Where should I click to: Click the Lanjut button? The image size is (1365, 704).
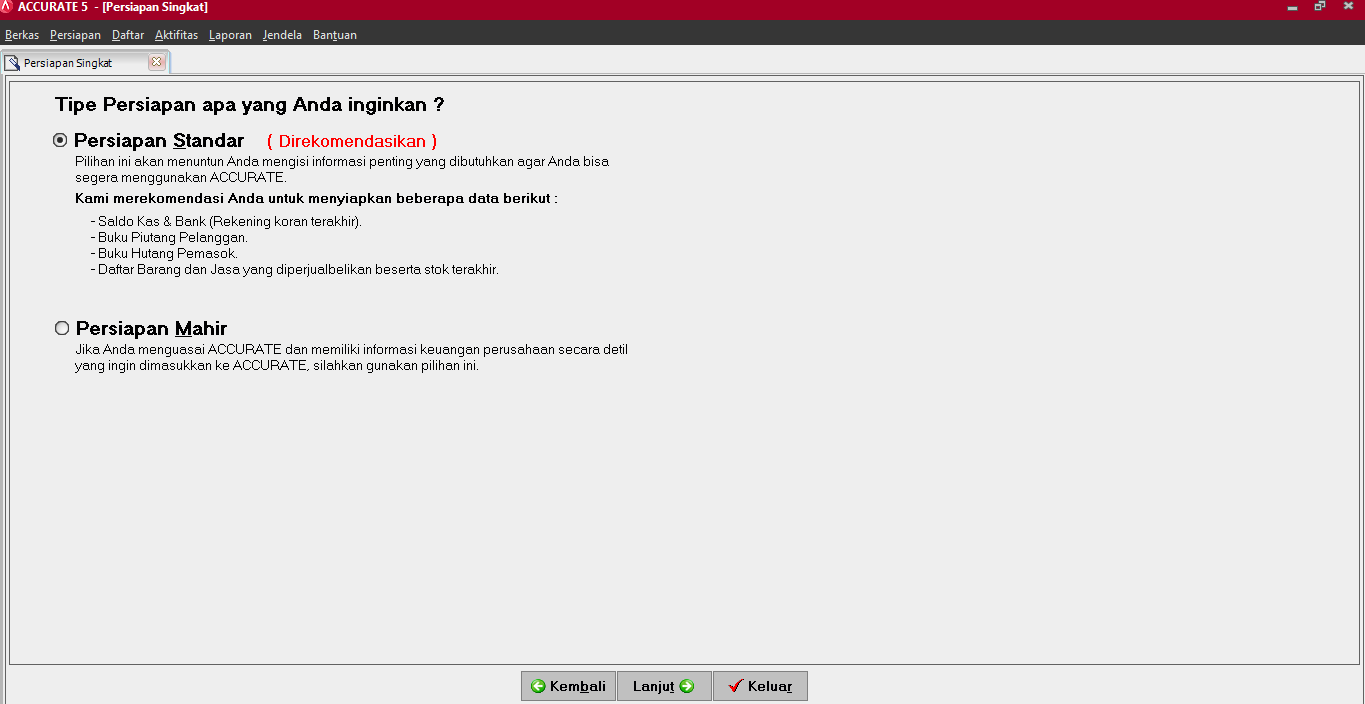664,686
